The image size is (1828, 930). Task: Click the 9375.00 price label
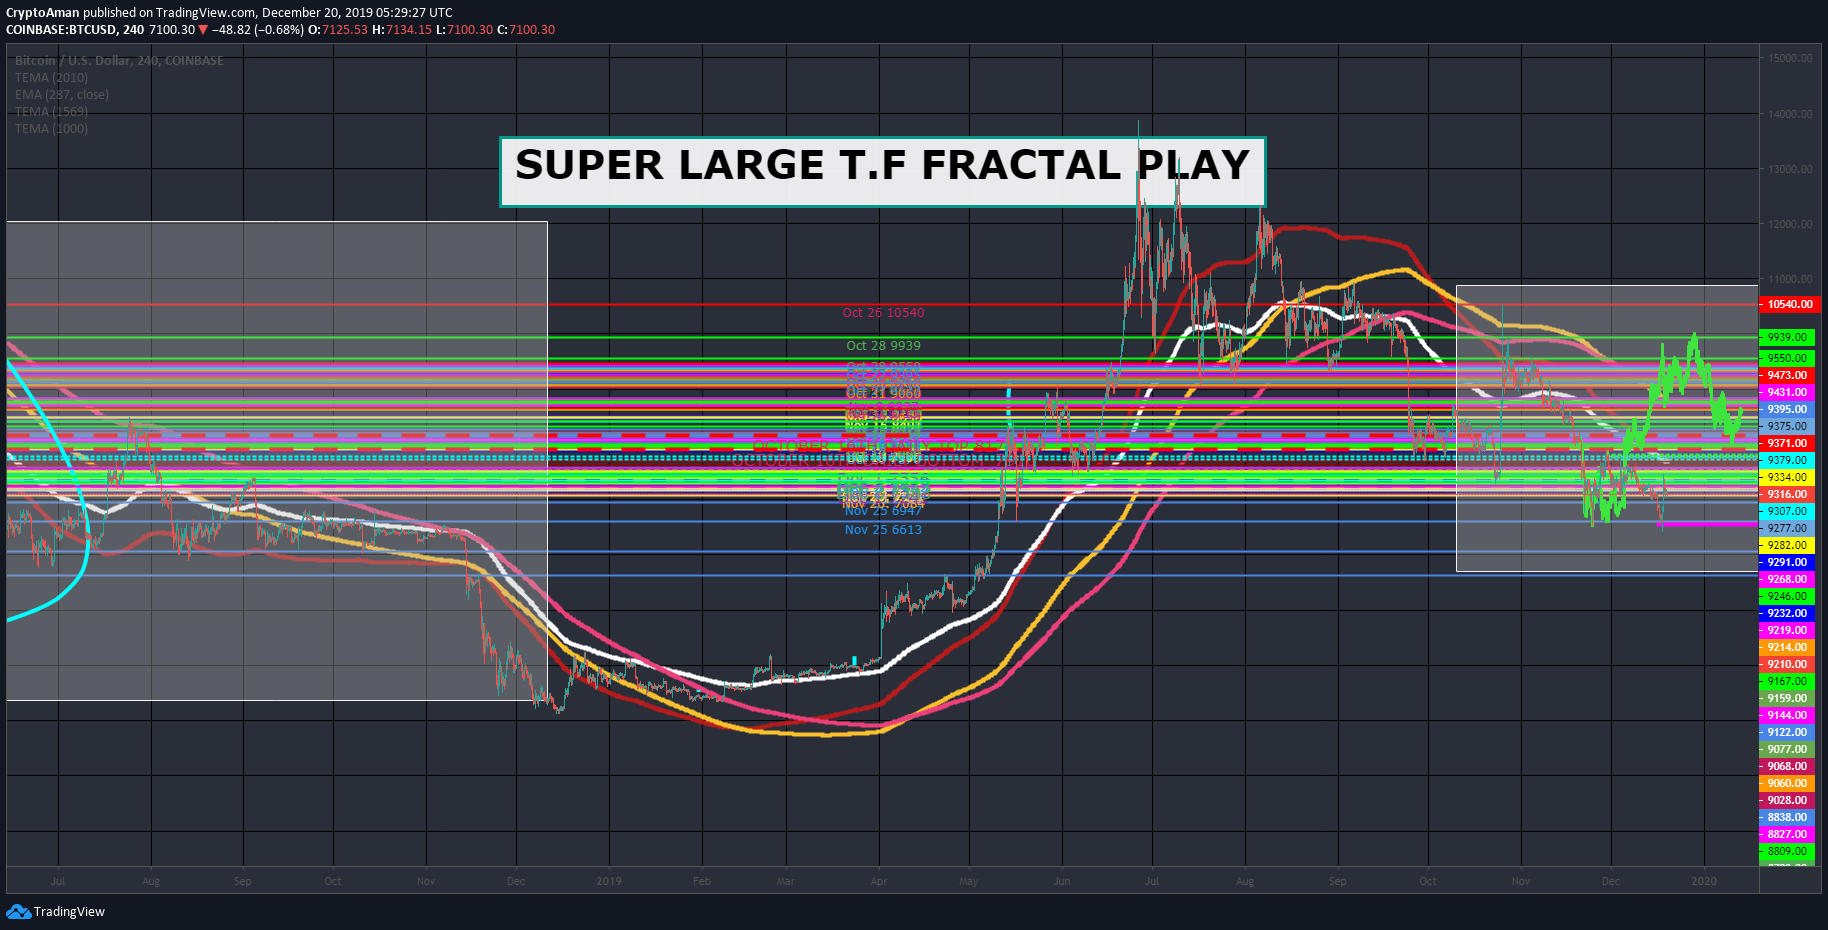pyautogui.click(x=1787, y=426)
